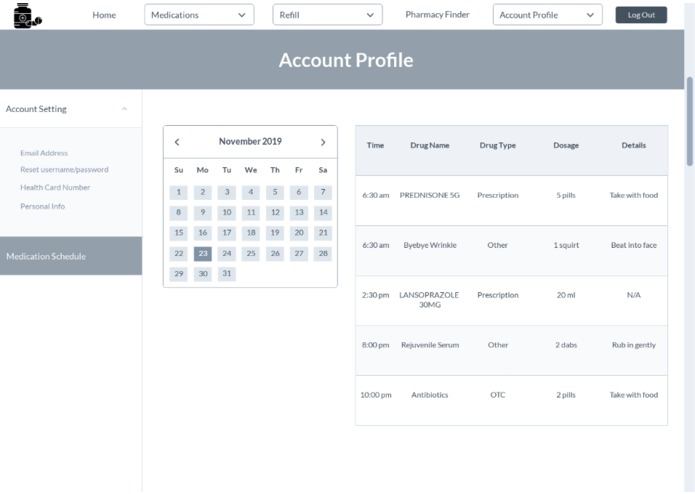Image resolution: width=695 pixels, height=494 pixels.
Task: Click the Drug Name column header
Action: (429, 145)
